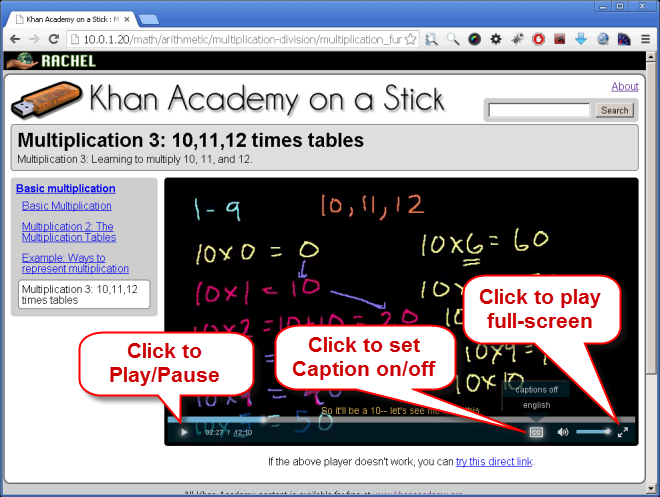Open the Basic Multiplication video link
The image size is (660, 497).
point(67,206)
